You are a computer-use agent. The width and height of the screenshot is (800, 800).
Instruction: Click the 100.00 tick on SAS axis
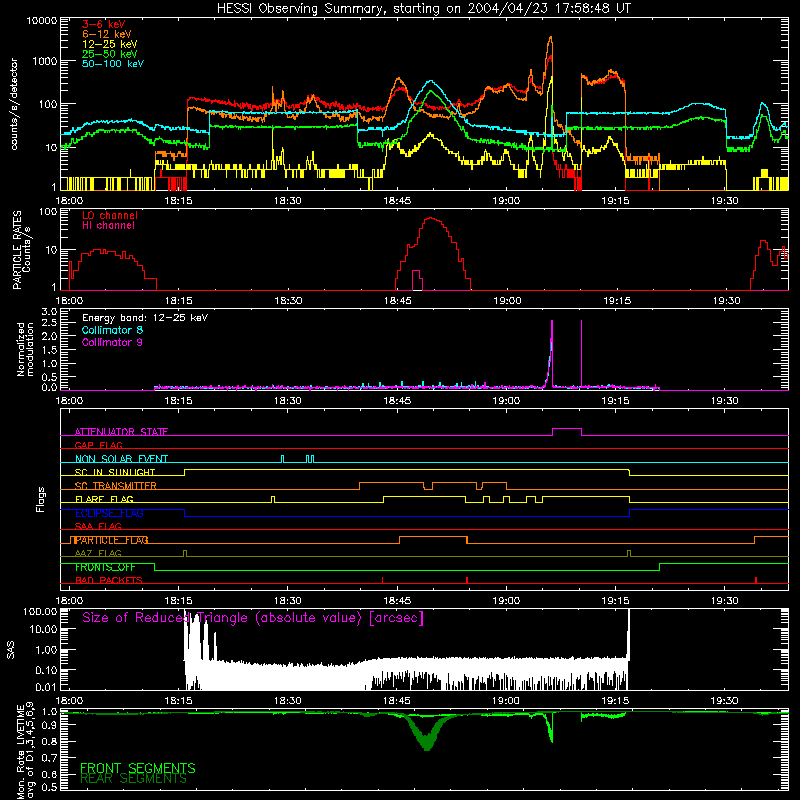(x=40, y=612)
